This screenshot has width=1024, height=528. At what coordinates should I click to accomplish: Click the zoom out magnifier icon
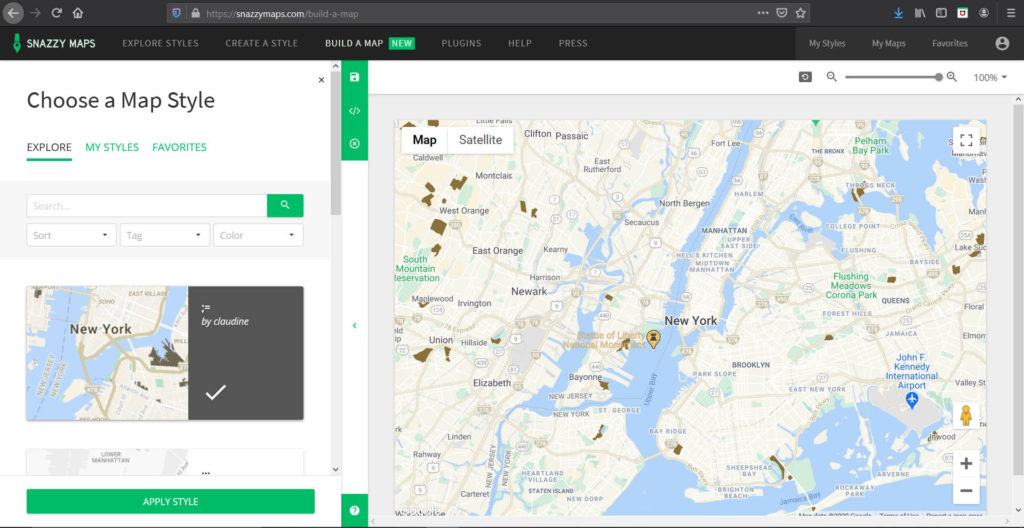(x=831, y=76)
